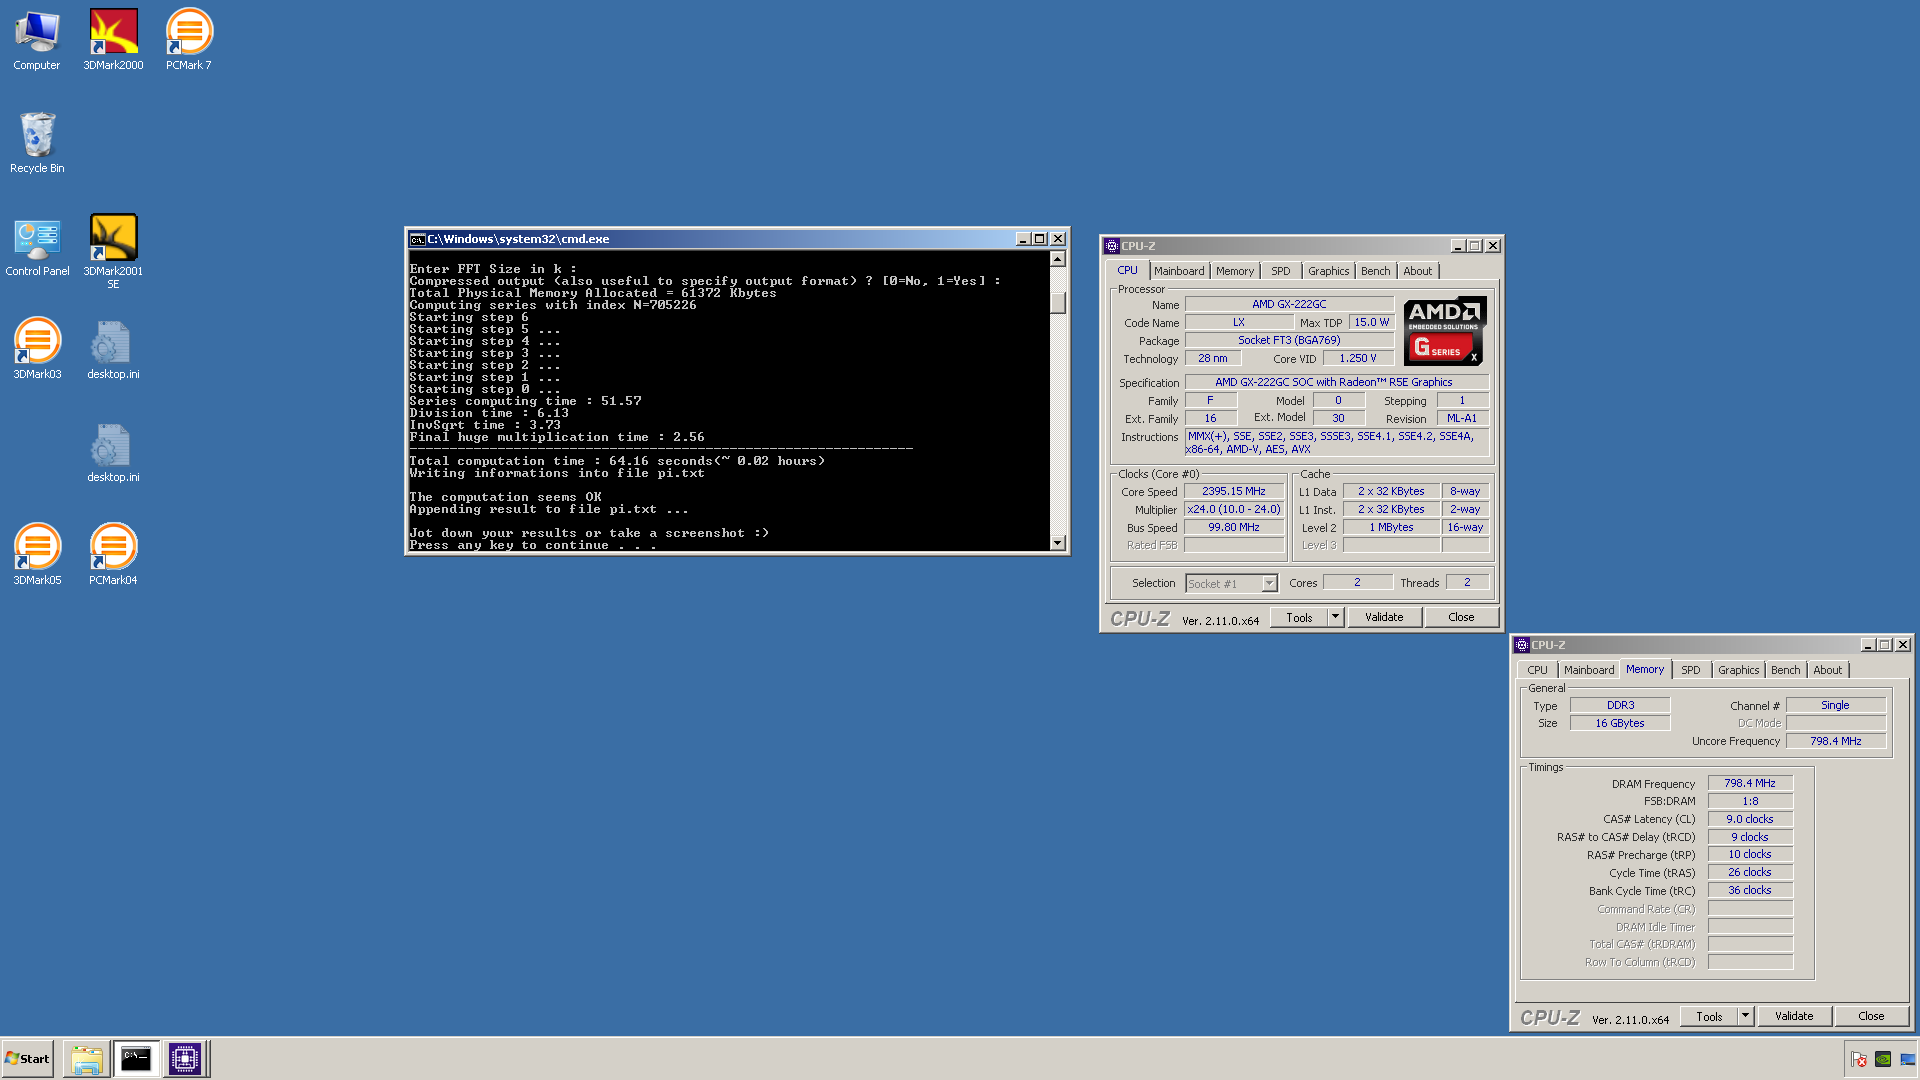
Task: Click the Multiplier value x24.0 (10.0 - 24.0)
Action: 1234,509
